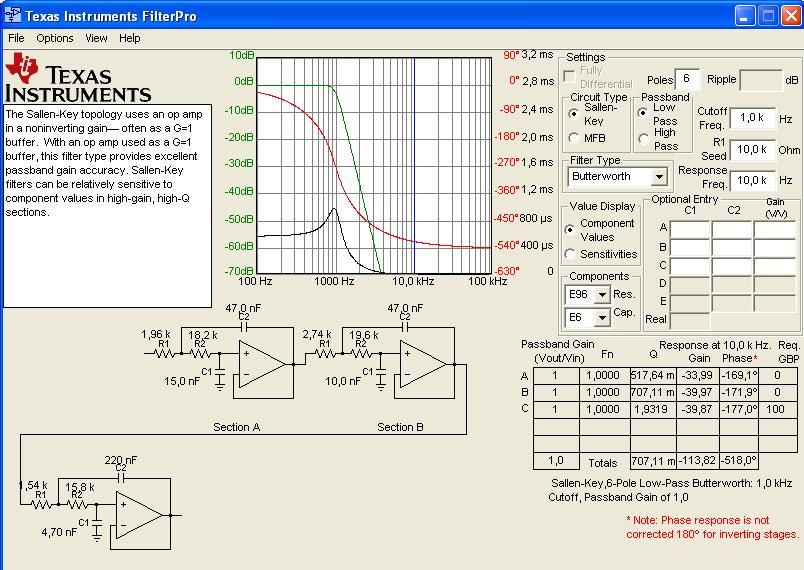Screen dimensions: 804x570
Task: Click the Totals gain value -113,82
Action: pyautogui.click(x=697, y=461)
